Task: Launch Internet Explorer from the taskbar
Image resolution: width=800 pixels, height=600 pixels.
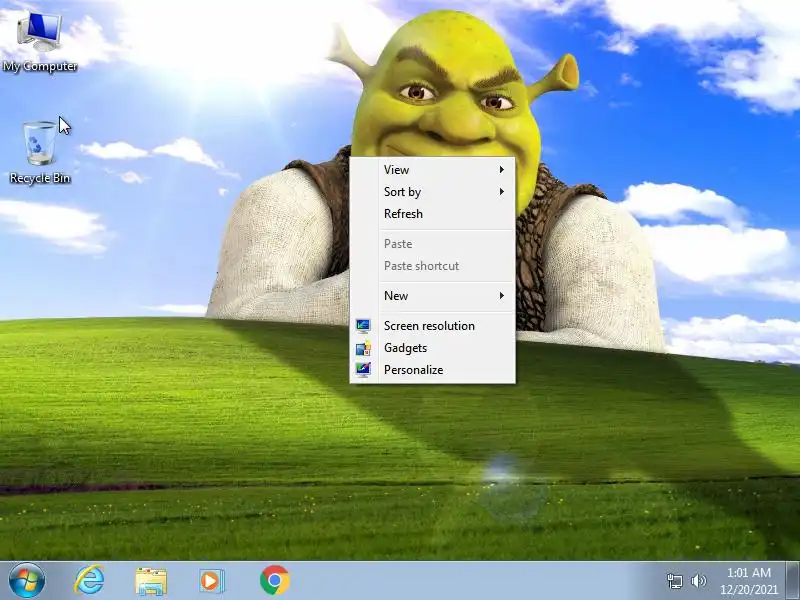Action: tap(89, 580)
